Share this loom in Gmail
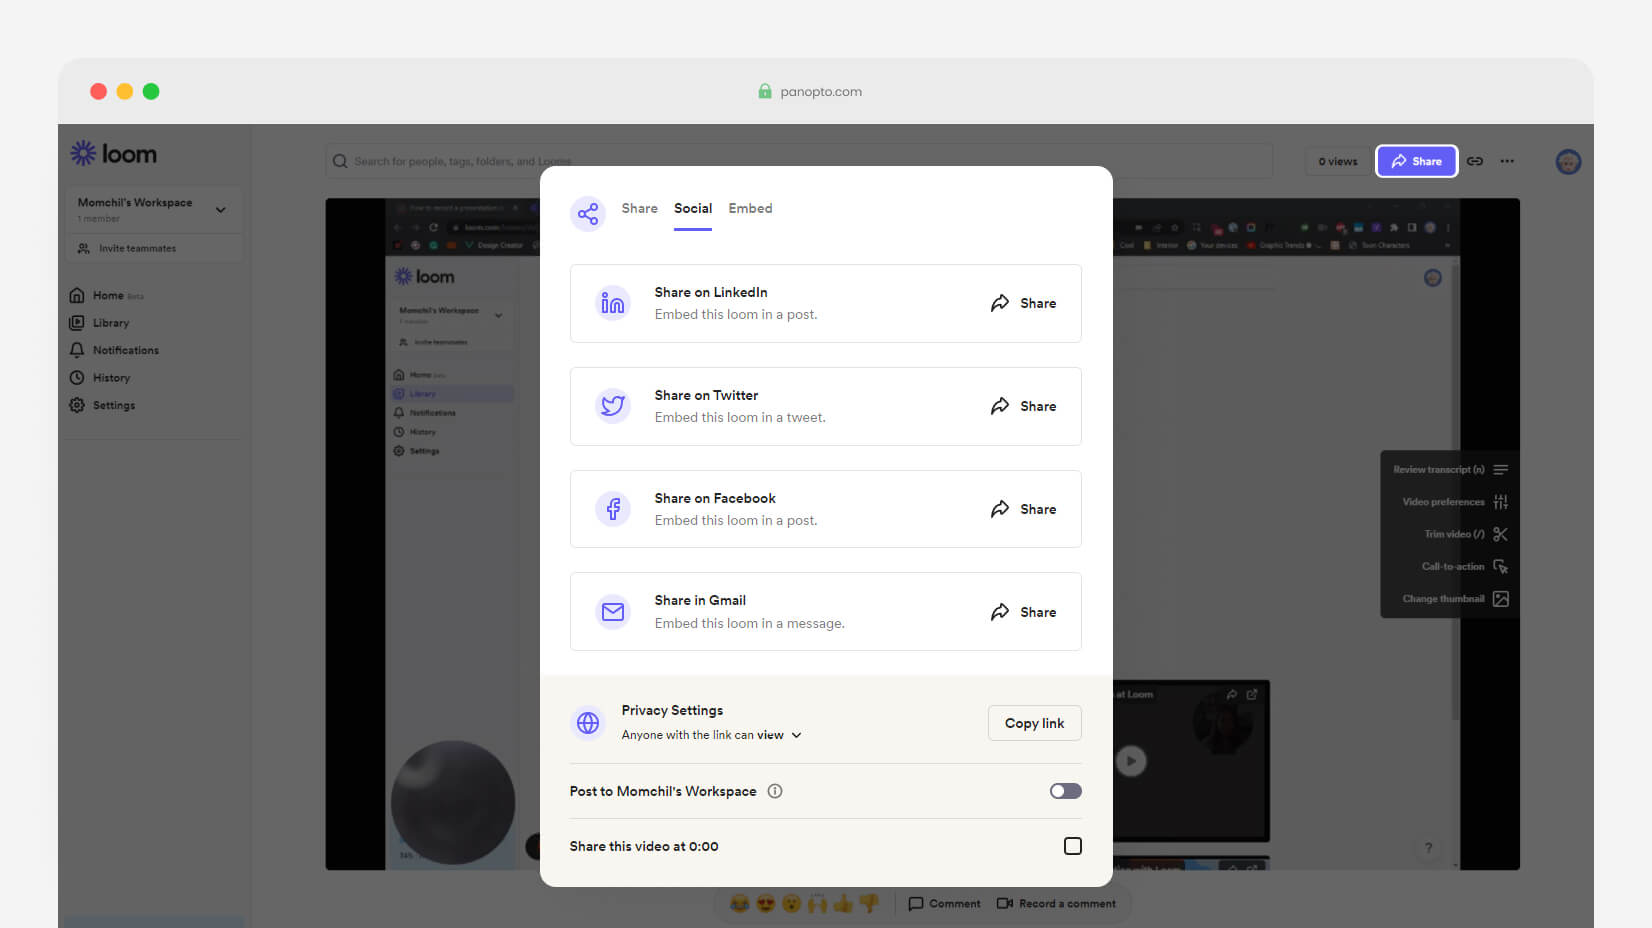 coord(1023,612)
